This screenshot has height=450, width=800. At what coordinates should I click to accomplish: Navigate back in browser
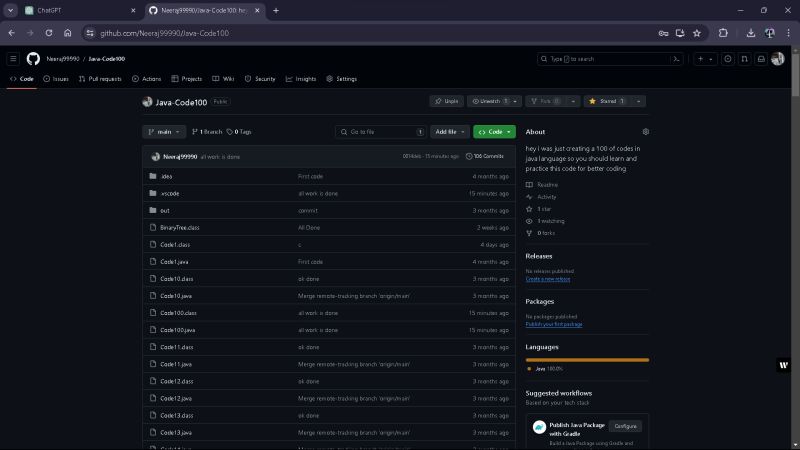[x=11, y=33]
